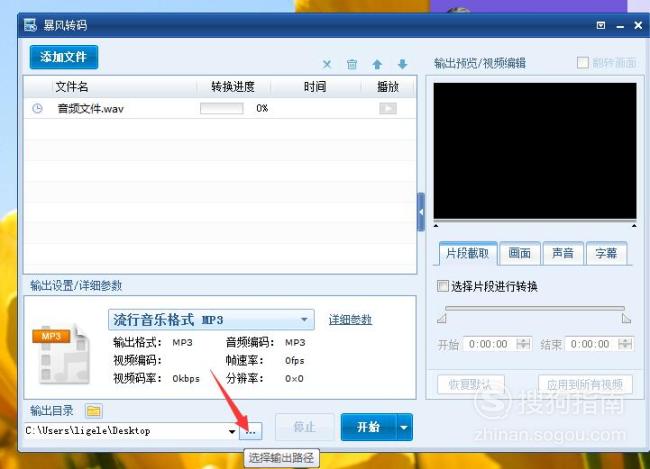Click the 开始 button

pyautogui.click(x=368, y=427)
